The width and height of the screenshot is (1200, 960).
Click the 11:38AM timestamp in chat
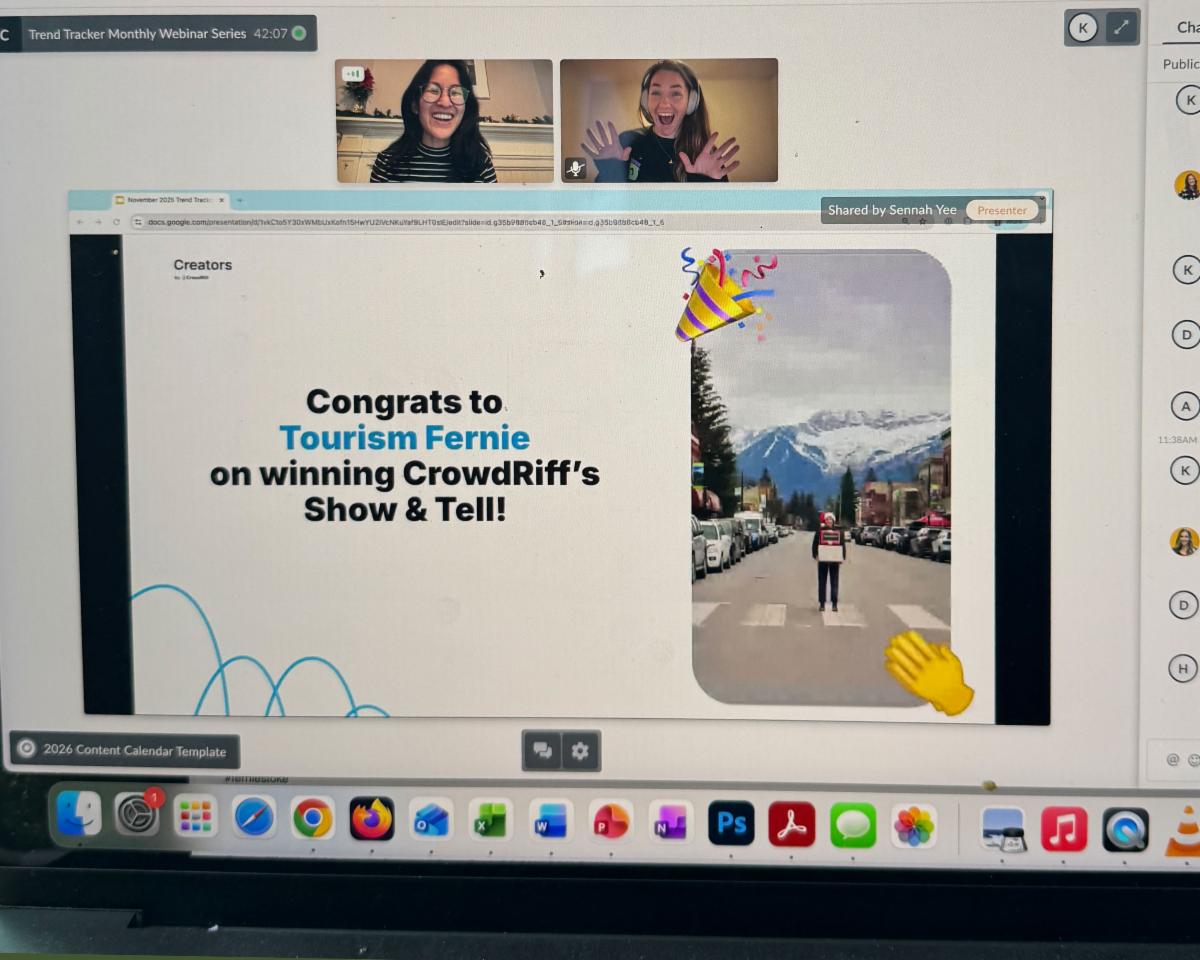[x=1177, y=440]
